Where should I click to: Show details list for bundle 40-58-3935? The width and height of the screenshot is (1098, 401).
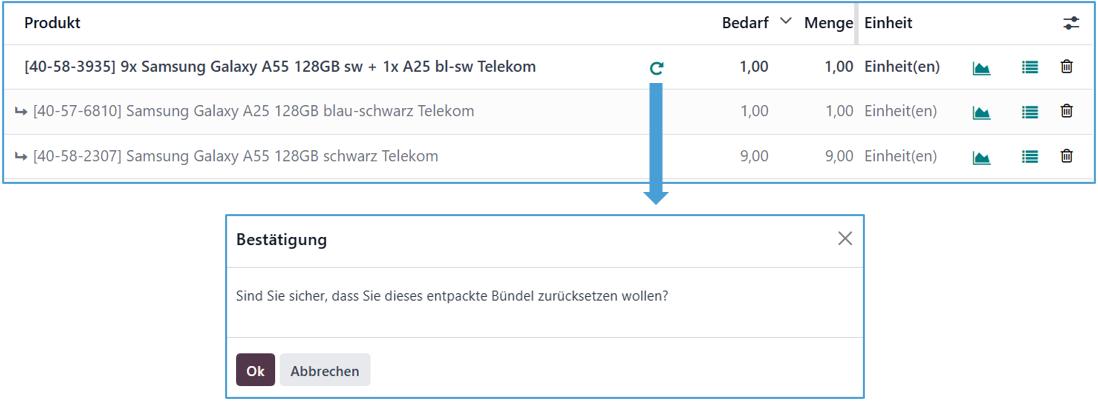1030,68
